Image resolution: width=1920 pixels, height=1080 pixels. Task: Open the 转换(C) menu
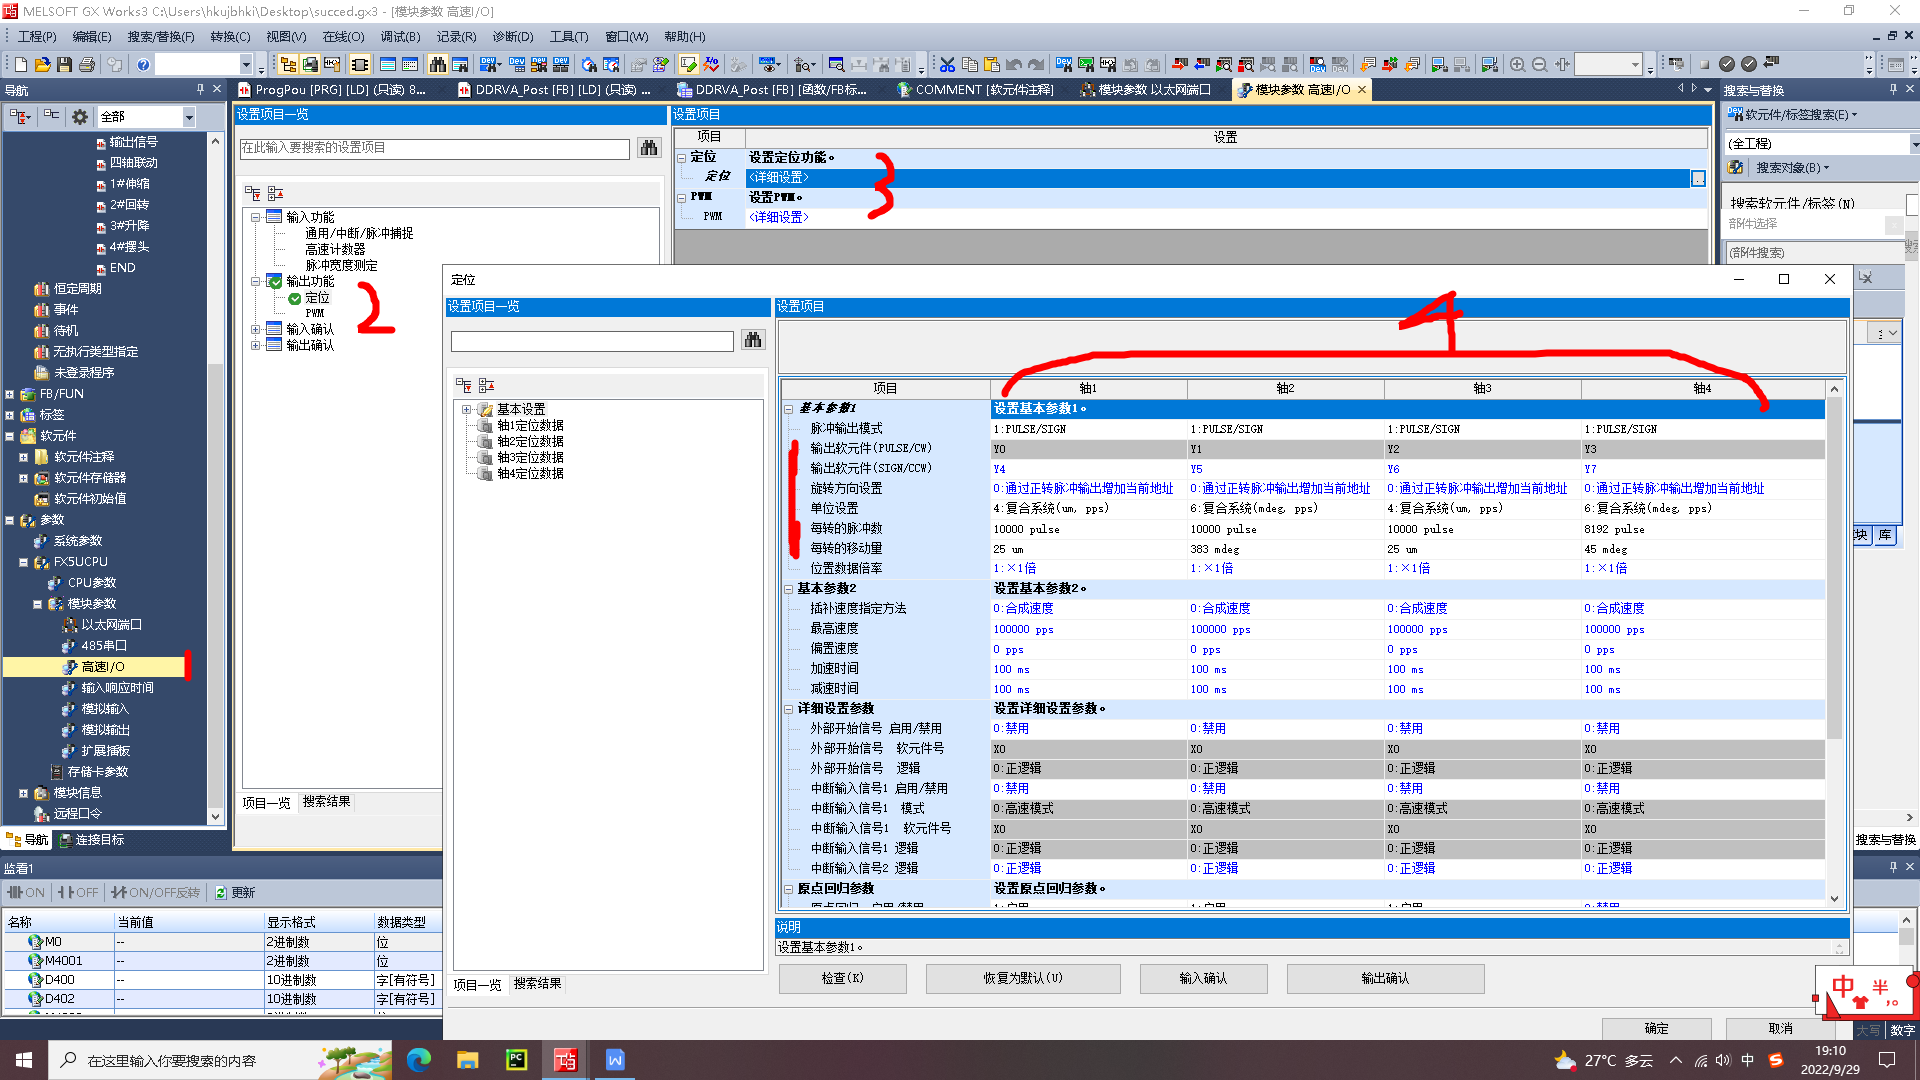coord(230,37)
